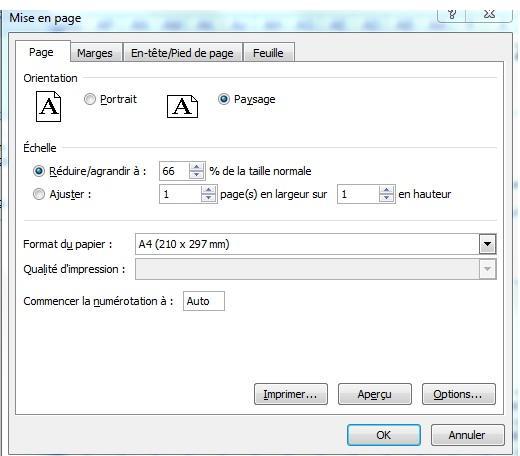Select the Portrait radio button

pyautogui.click(x=90, y=99)
